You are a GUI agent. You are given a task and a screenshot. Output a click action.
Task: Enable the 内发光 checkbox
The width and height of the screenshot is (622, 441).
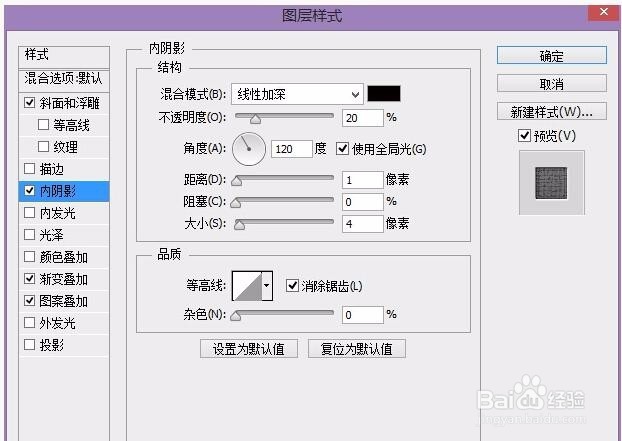click(30, 213)
